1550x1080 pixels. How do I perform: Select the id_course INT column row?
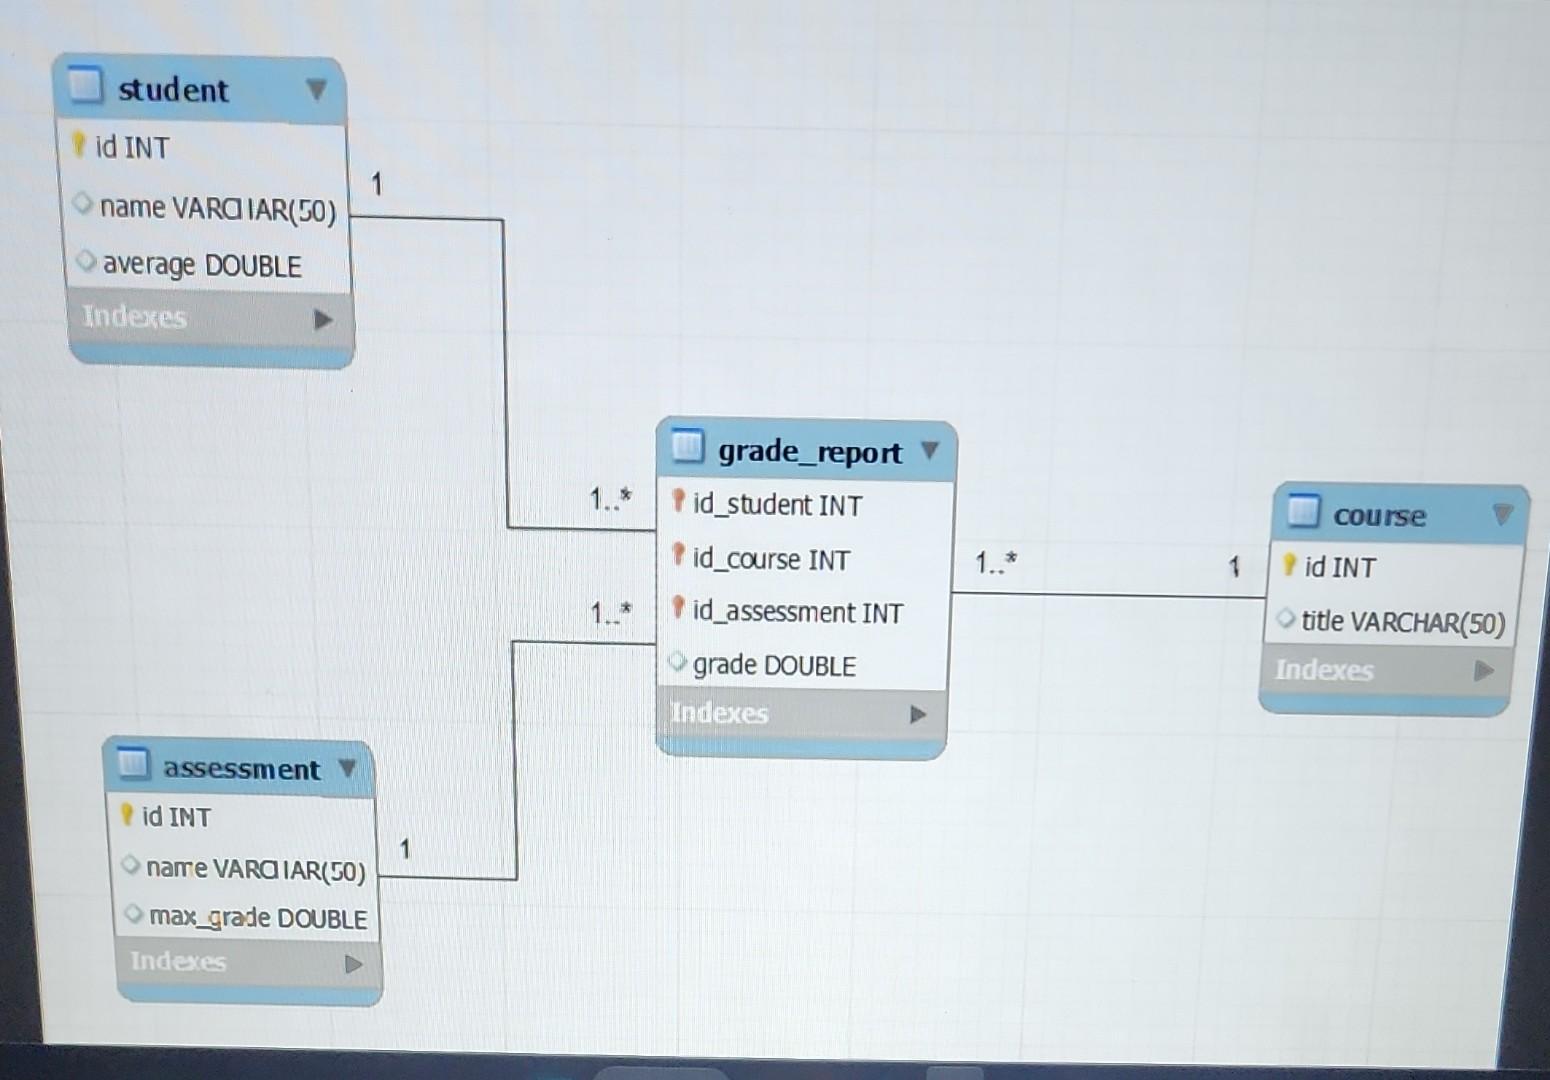tap(770, 558)
